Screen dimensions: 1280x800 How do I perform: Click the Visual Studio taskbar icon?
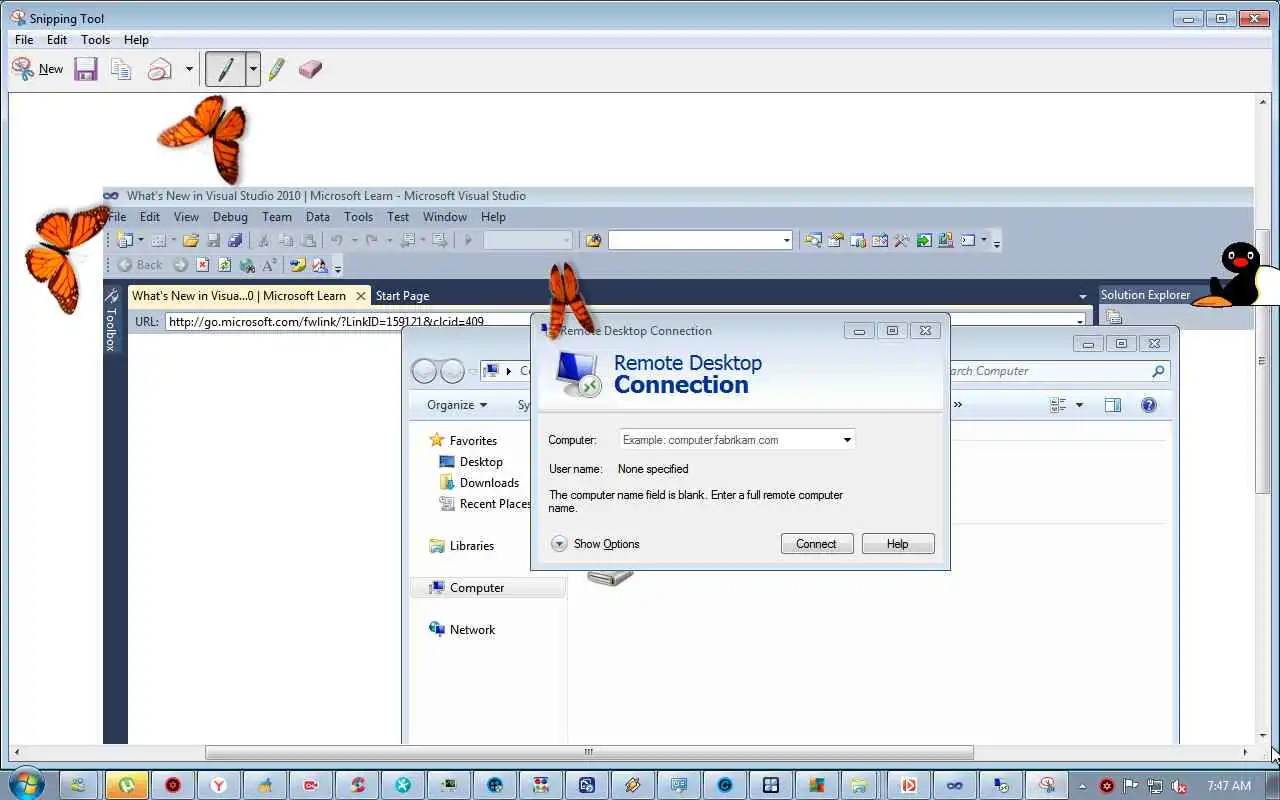tap(954, 785)
